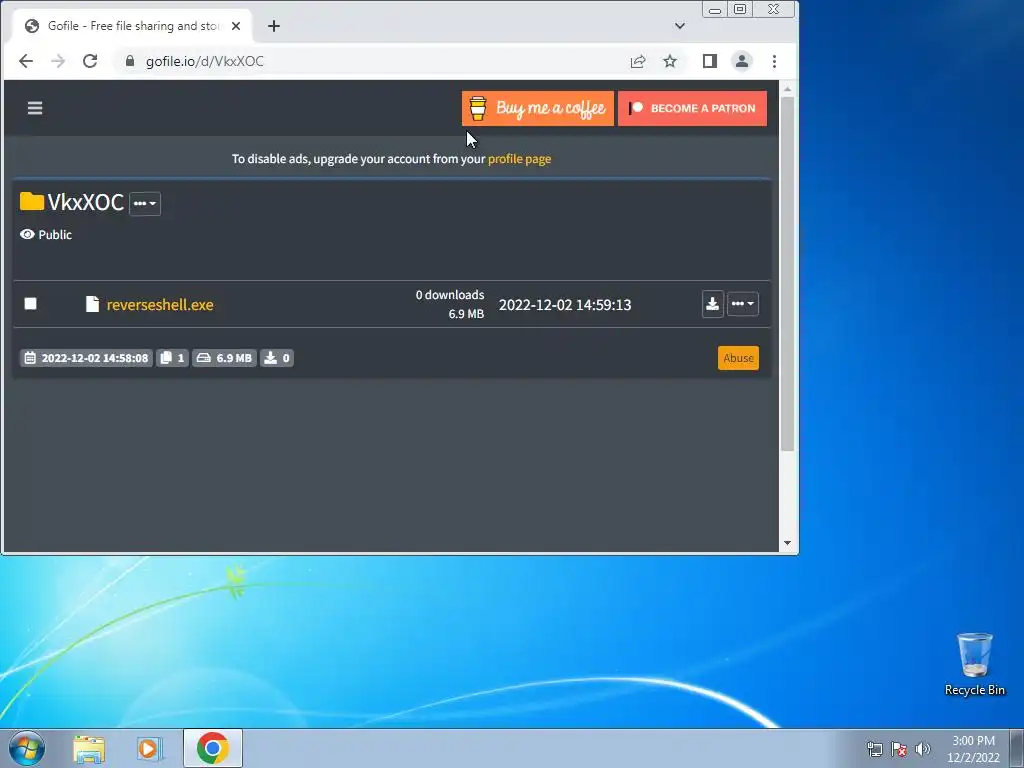
Task: Click the yellow VkxXOC folder icon
Action: [x=31, y=201]
